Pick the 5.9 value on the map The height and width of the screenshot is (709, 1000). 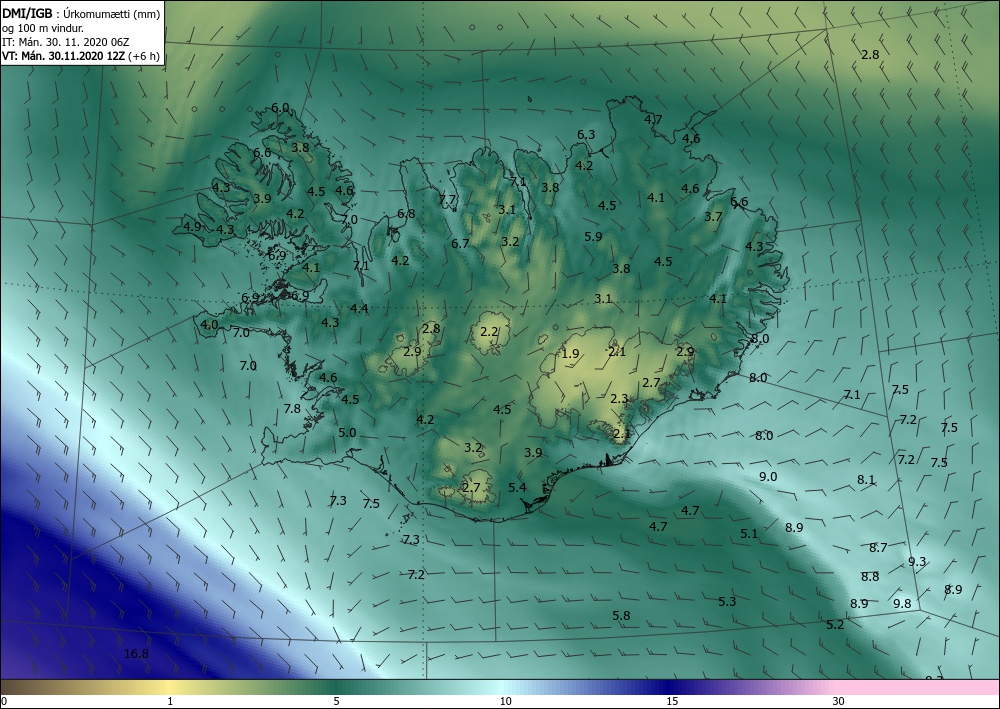tap(593, 237)
